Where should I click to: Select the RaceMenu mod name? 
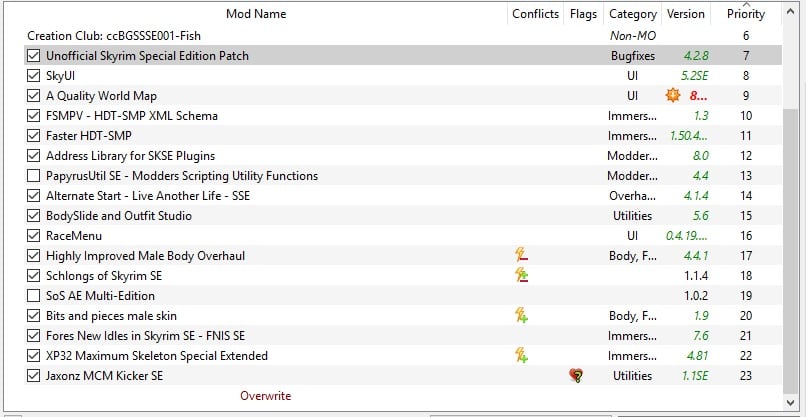74,235
